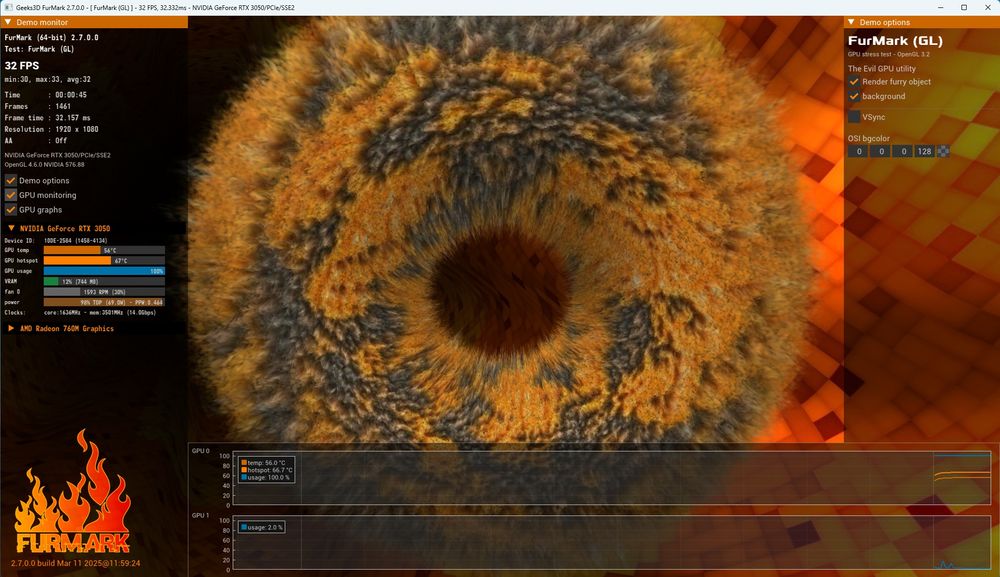Click the build date text below the logo
The image size is (1000, 577).
click(75, 564)
